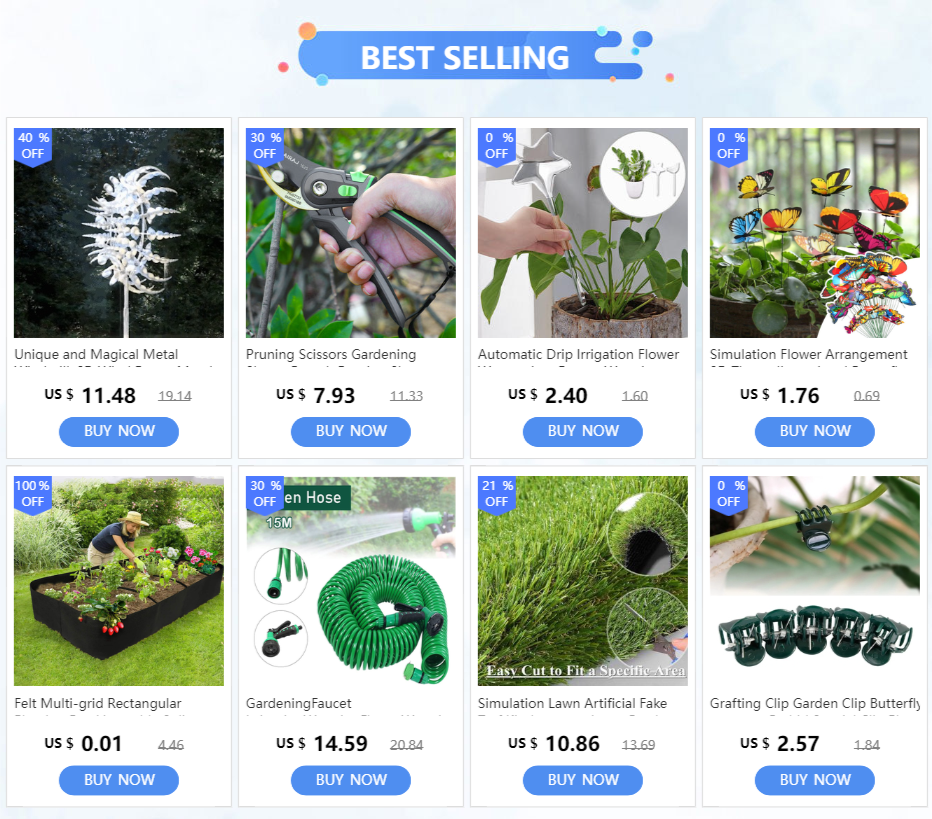Screen dimensions: 932x819
Task: Click BUY NOW under metal windmill
Action: coord(119,431)
